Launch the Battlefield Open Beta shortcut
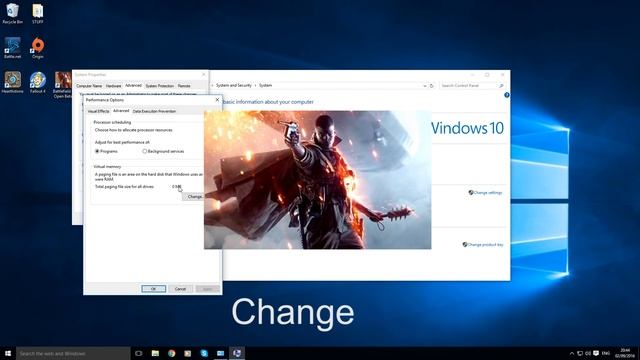 tap(62, 84)
